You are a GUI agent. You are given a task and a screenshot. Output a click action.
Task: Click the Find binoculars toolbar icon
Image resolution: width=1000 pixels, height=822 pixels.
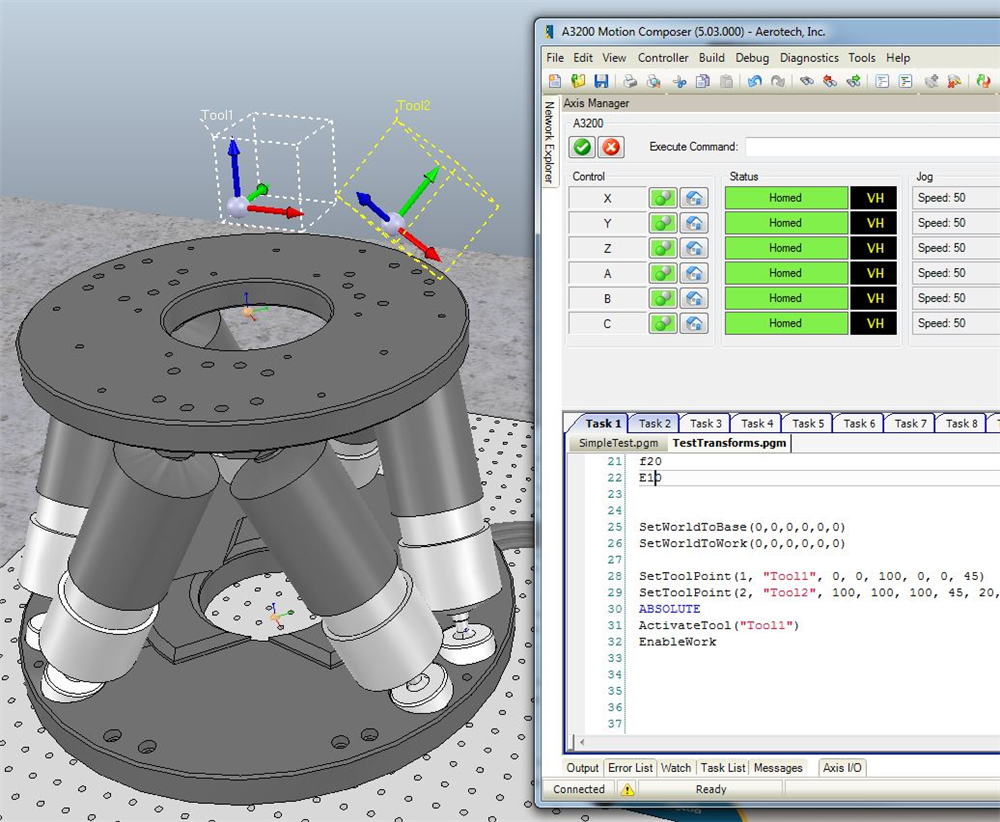pyautogui.click(x=806, y=81)
